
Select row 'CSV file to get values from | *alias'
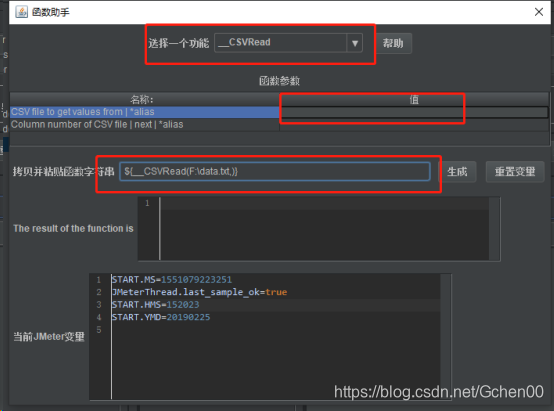pos(145,112)
